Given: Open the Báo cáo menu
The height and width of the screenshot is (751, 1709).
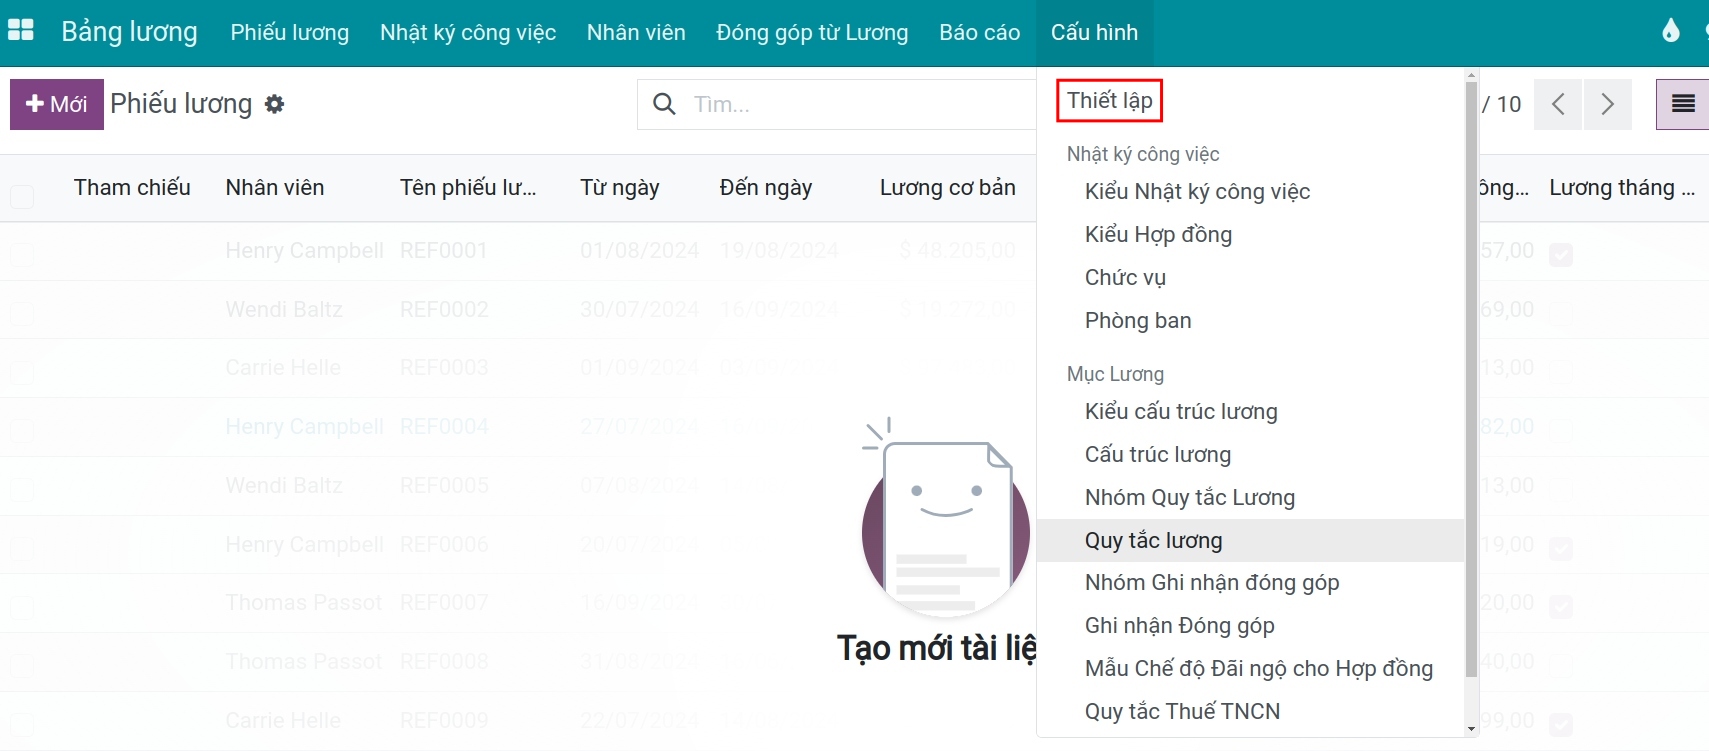Looking at the screenshot, I should point(980,32).
